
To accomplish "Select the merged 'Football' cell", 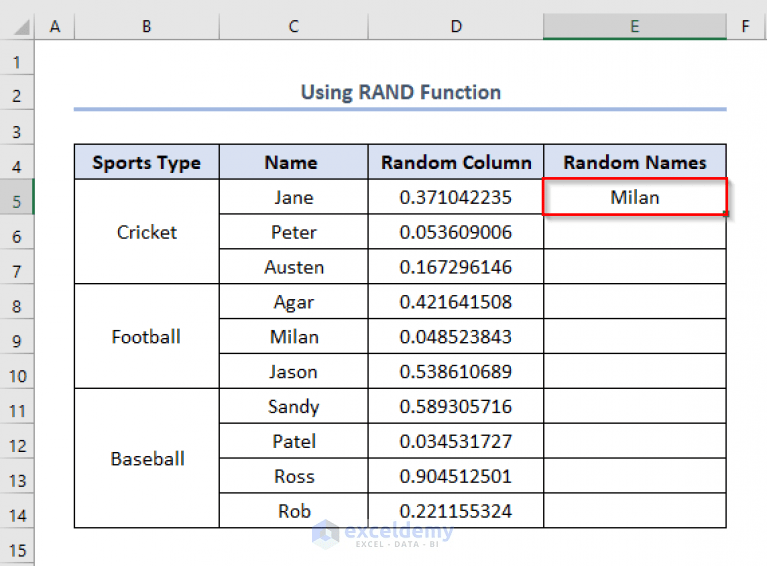I will coord(147,337).
